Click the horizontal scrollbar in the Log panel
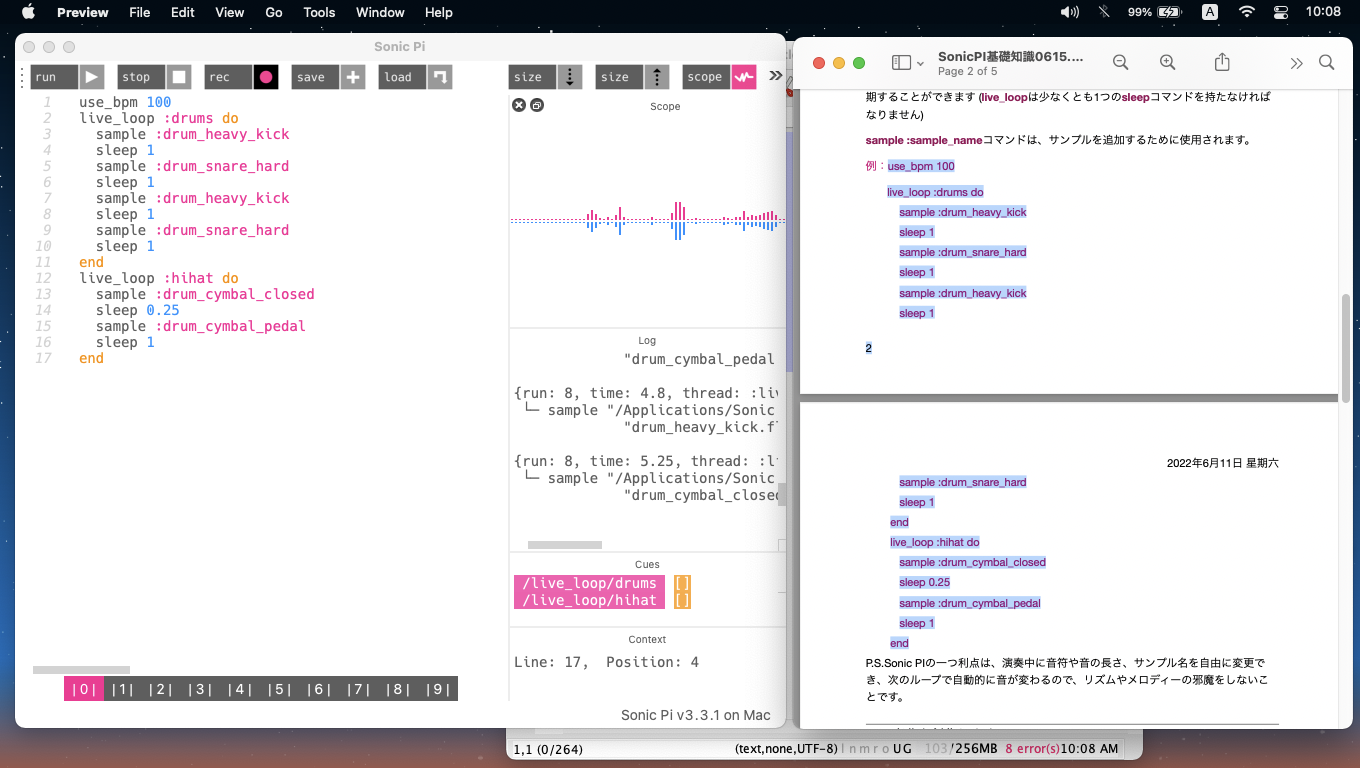Viewport: 1360px width, 768px height. click(564, 545)
